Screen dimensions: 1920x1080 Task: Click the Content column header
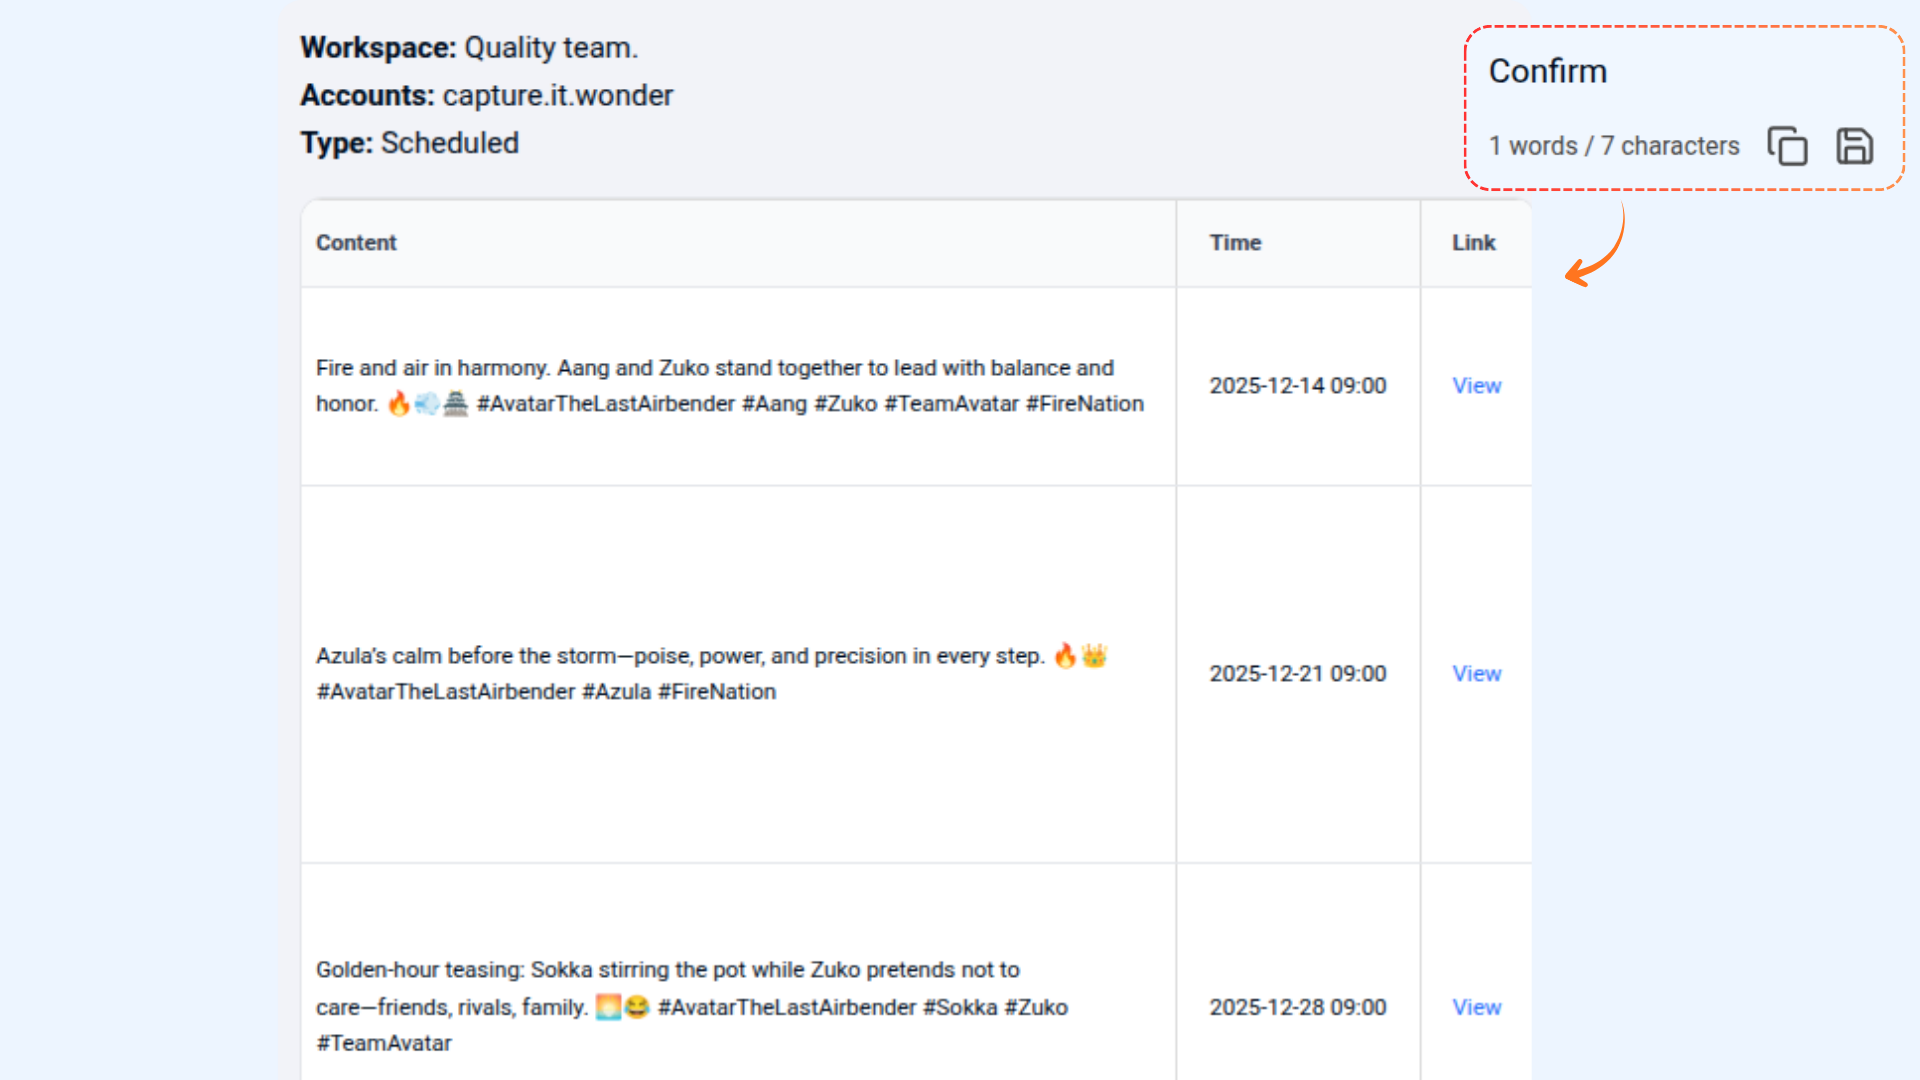coord(356,243)
